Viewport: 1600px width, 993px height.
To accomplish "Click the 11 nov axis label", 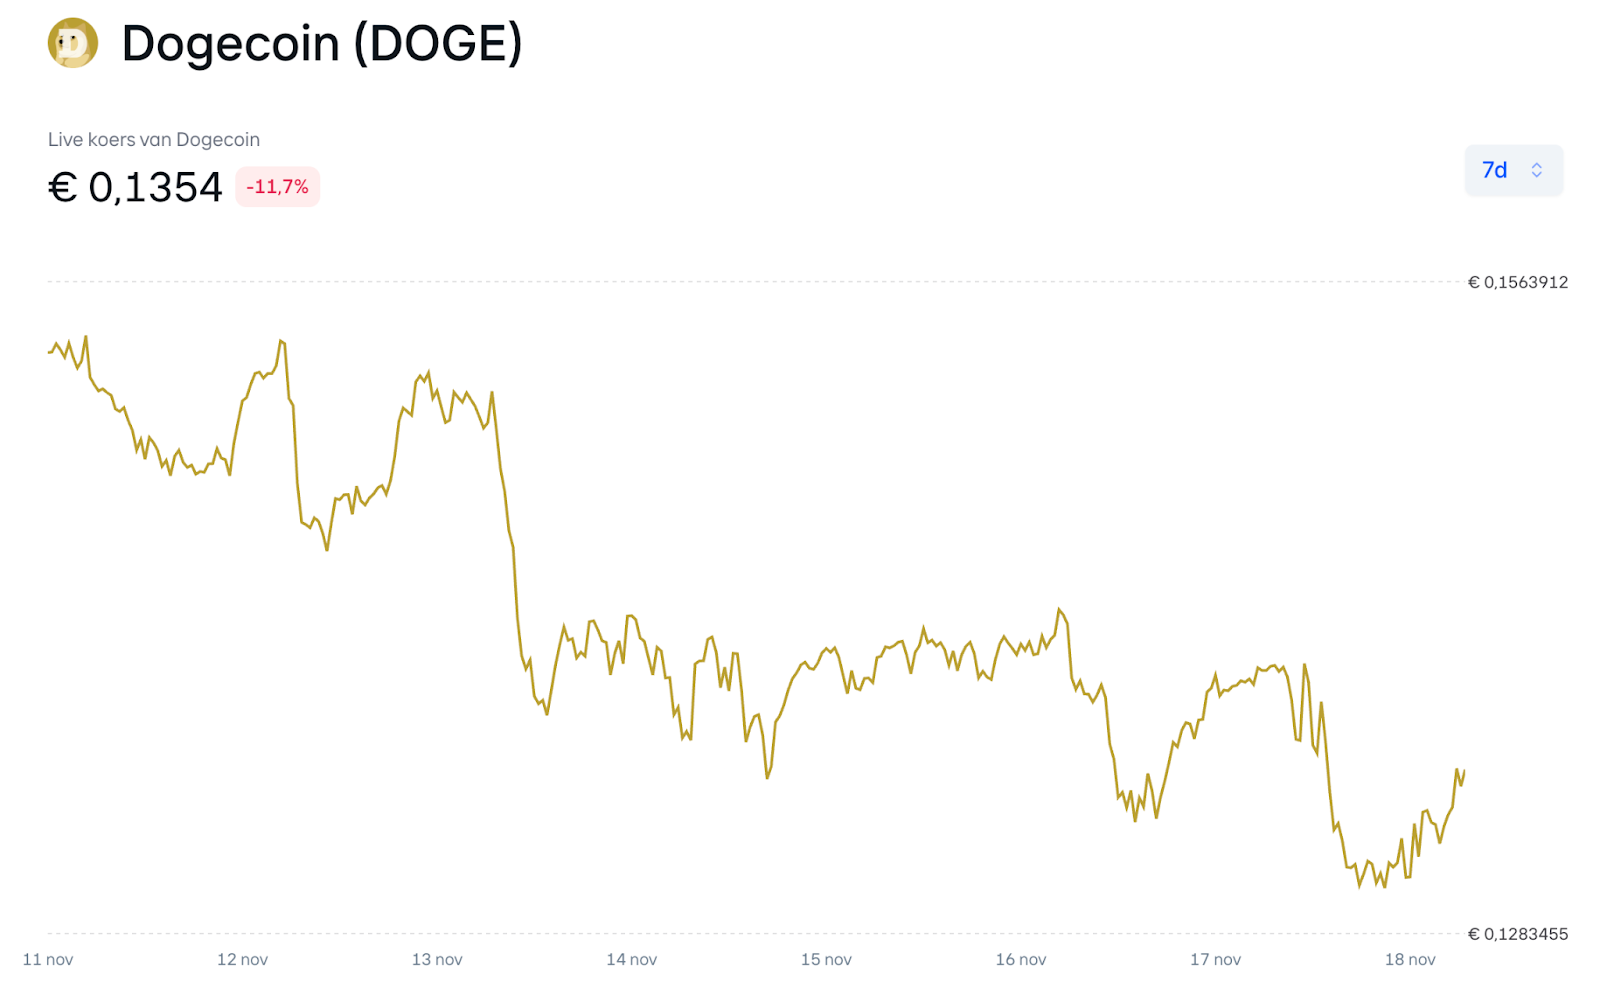I will (x=48, y=960).
